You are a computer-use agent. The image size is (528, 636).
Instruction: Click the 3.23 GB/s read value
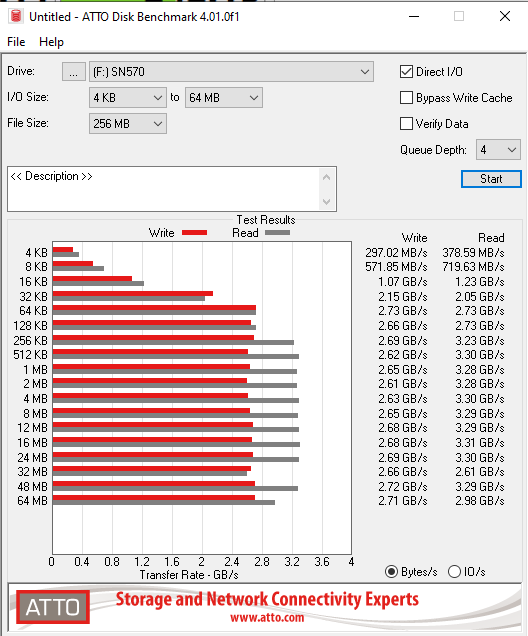[480, 340]
